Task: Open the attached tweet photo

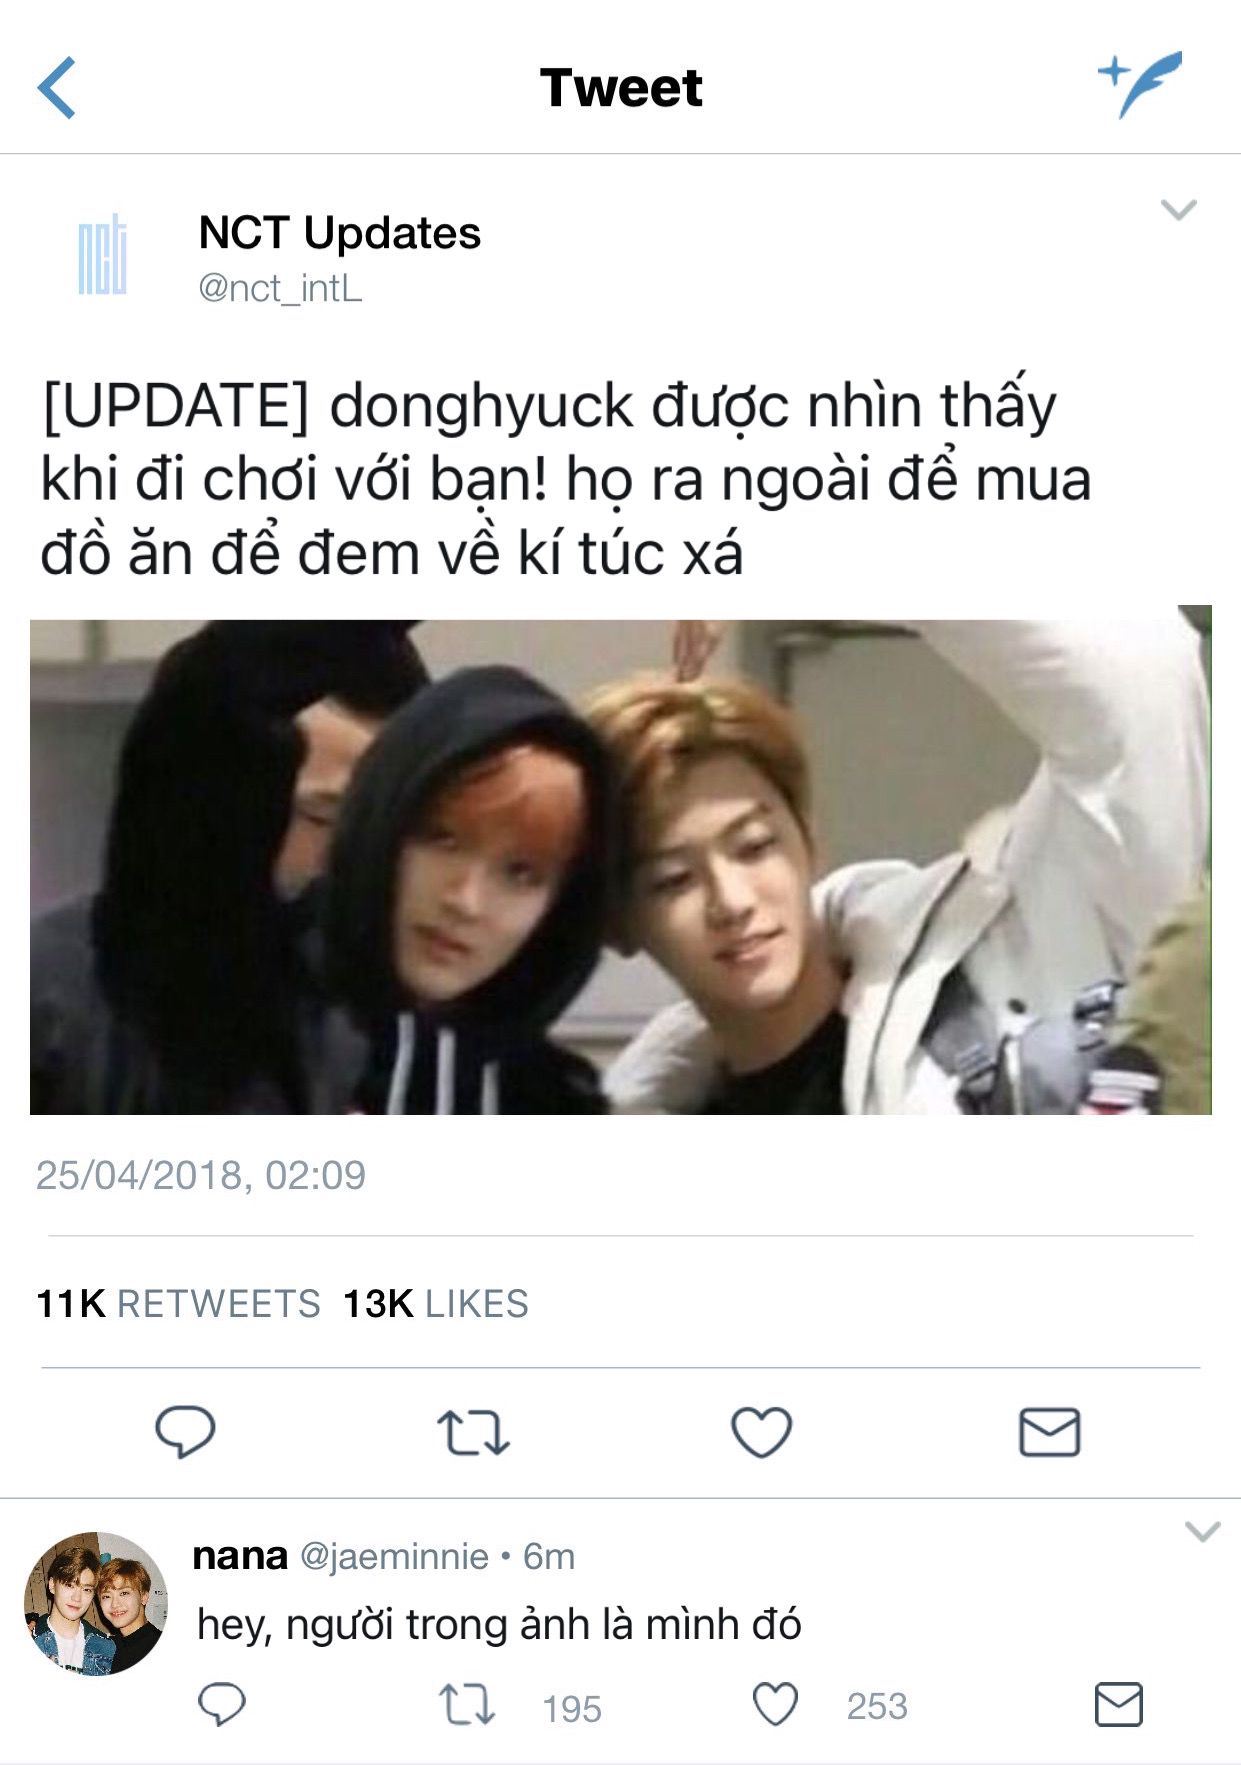Action: [621, 860]
